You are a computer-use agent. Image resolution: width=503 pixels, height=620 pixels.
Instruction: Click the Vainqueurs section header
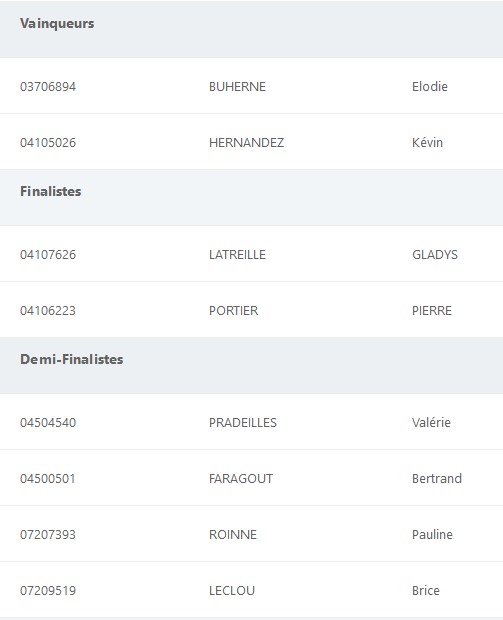click(57, 23)
